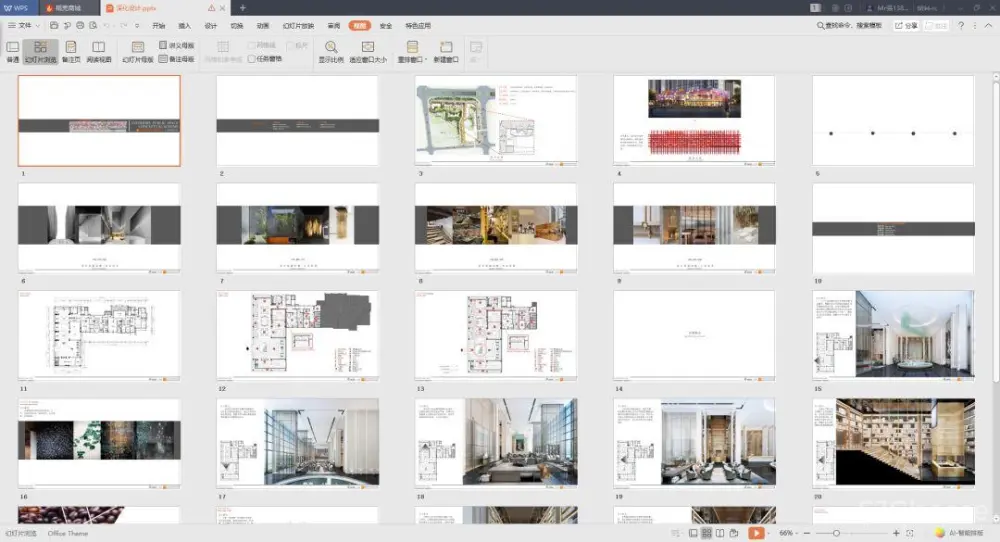This screenshot has height=542, width=1000.
Task: Open the Slide Master (幻灯片母版)
Action: point(137,50)
